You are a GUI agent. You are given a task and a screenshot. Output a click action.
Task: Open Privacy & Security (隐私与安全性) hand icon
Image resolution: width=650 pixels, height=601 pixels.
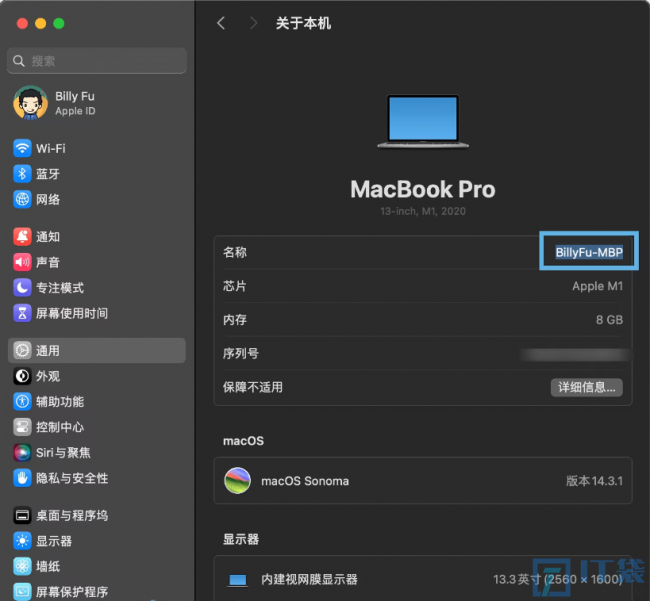22,478
